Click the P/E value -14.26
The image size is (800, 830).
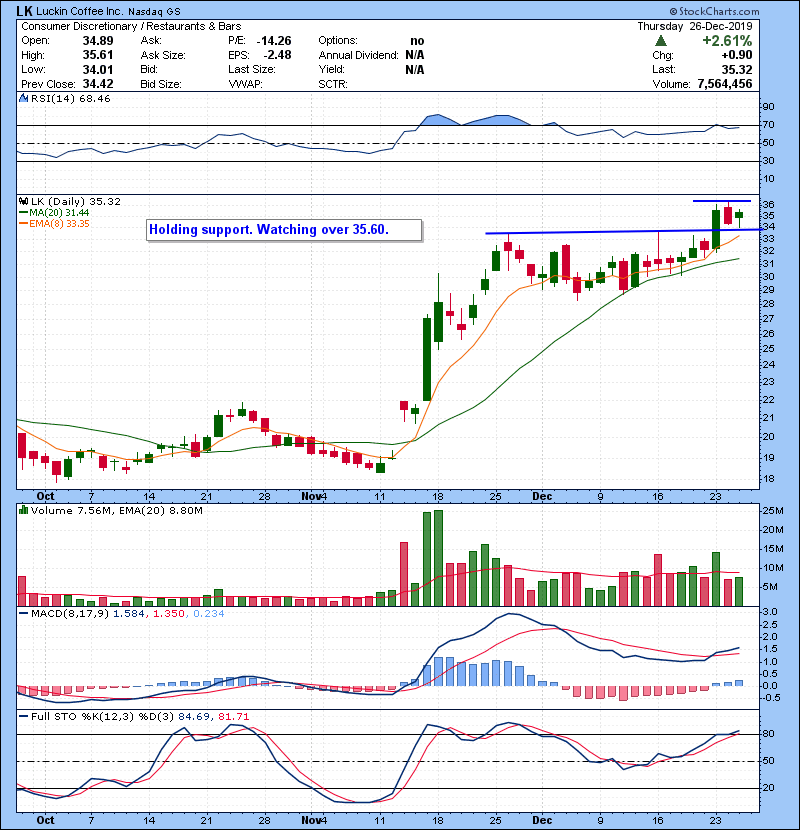274,41
